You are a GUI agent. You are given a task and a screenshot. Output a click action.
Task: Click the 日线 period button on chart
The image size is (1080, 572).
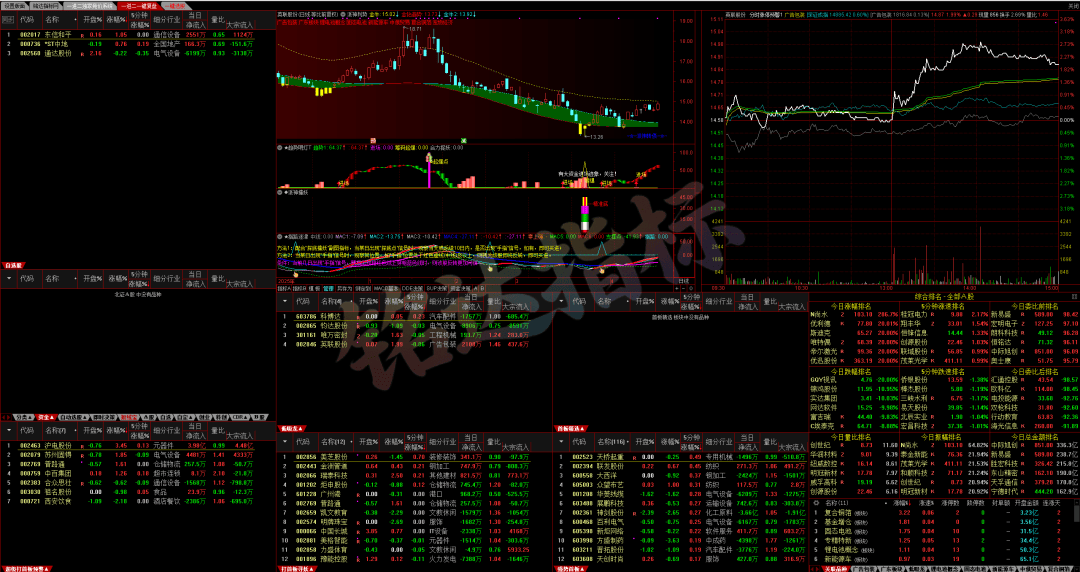[683, 281]
